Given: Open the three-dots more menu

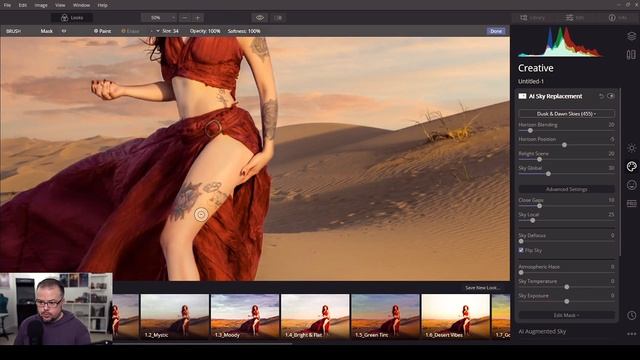Looking at the screenshot, I should click(631, 334).
